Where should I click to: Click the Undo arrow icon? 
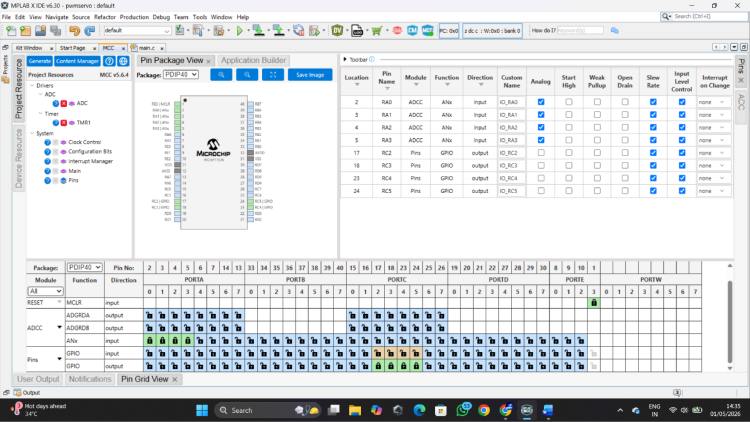pyautogui.click(x=74, y=31)
